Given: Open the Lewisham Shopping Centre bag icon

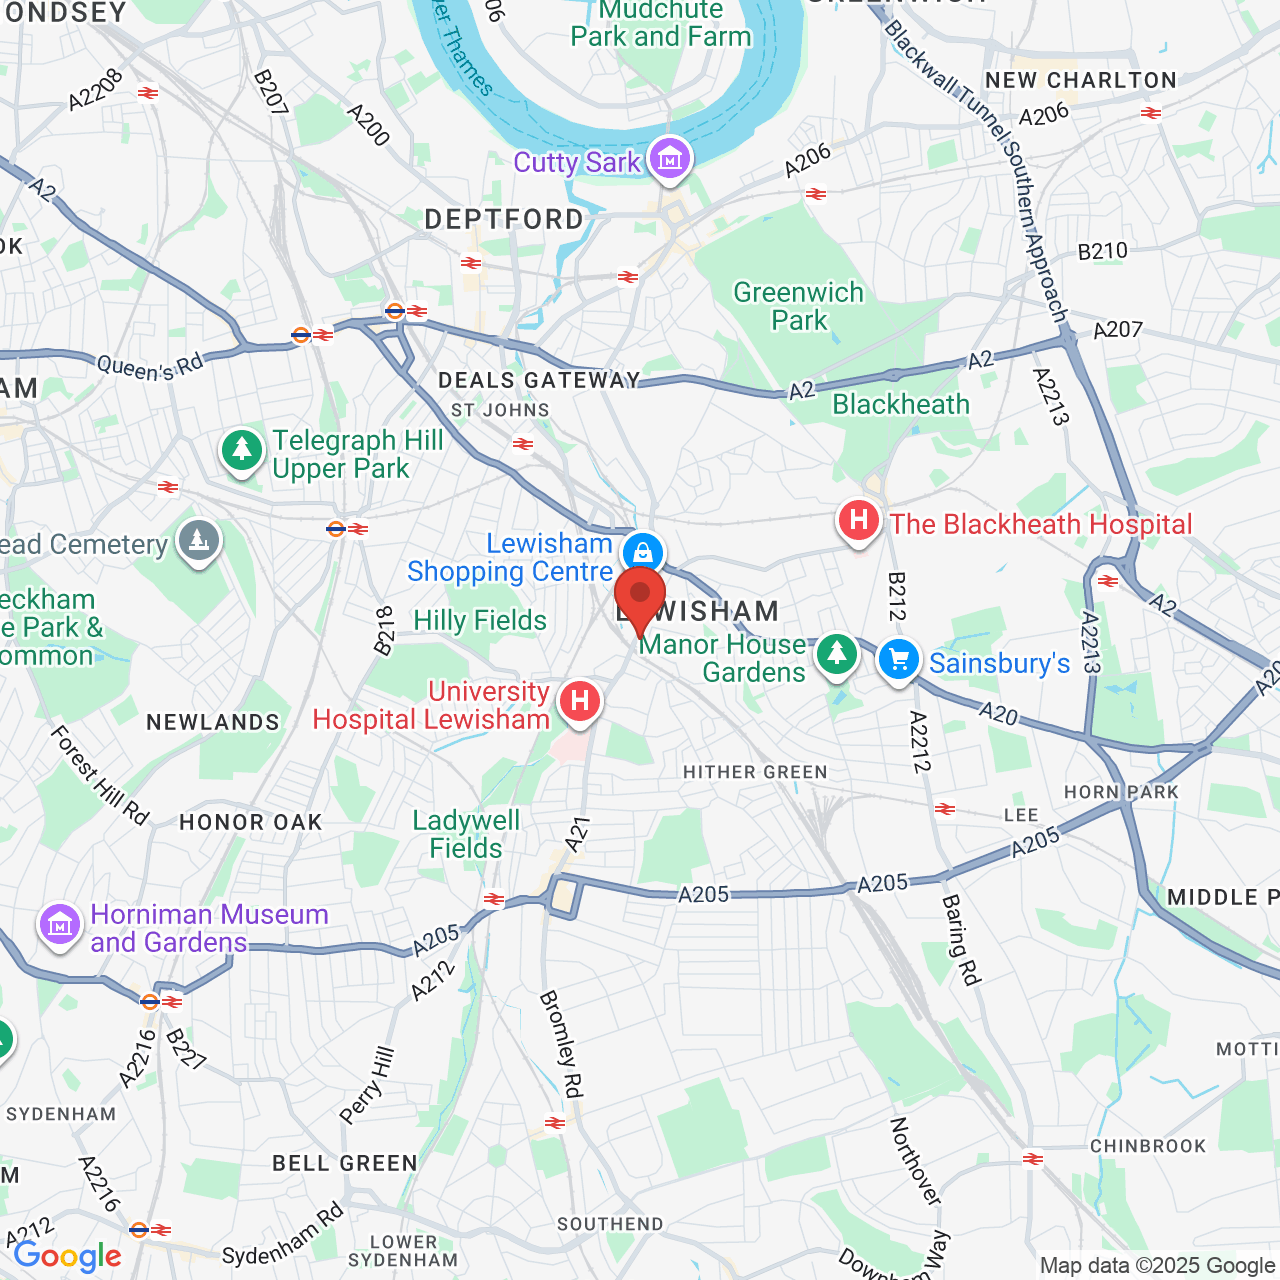Looking at the screenshot, I should coord(643,553).
